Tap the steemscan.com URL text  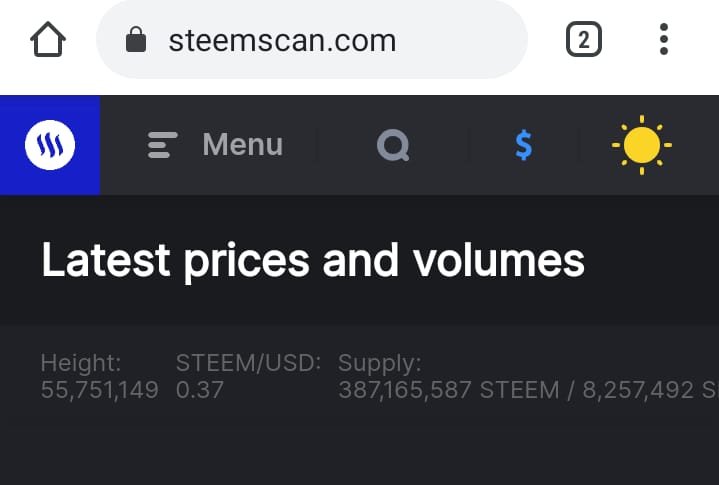pyautogui.click(x=282, y=40)
